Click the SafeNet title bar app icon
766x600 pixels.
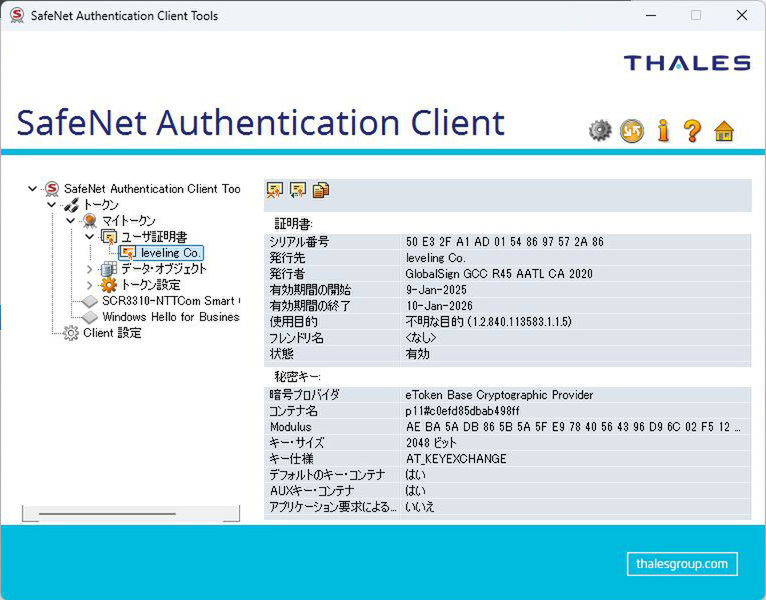(17, 15)
